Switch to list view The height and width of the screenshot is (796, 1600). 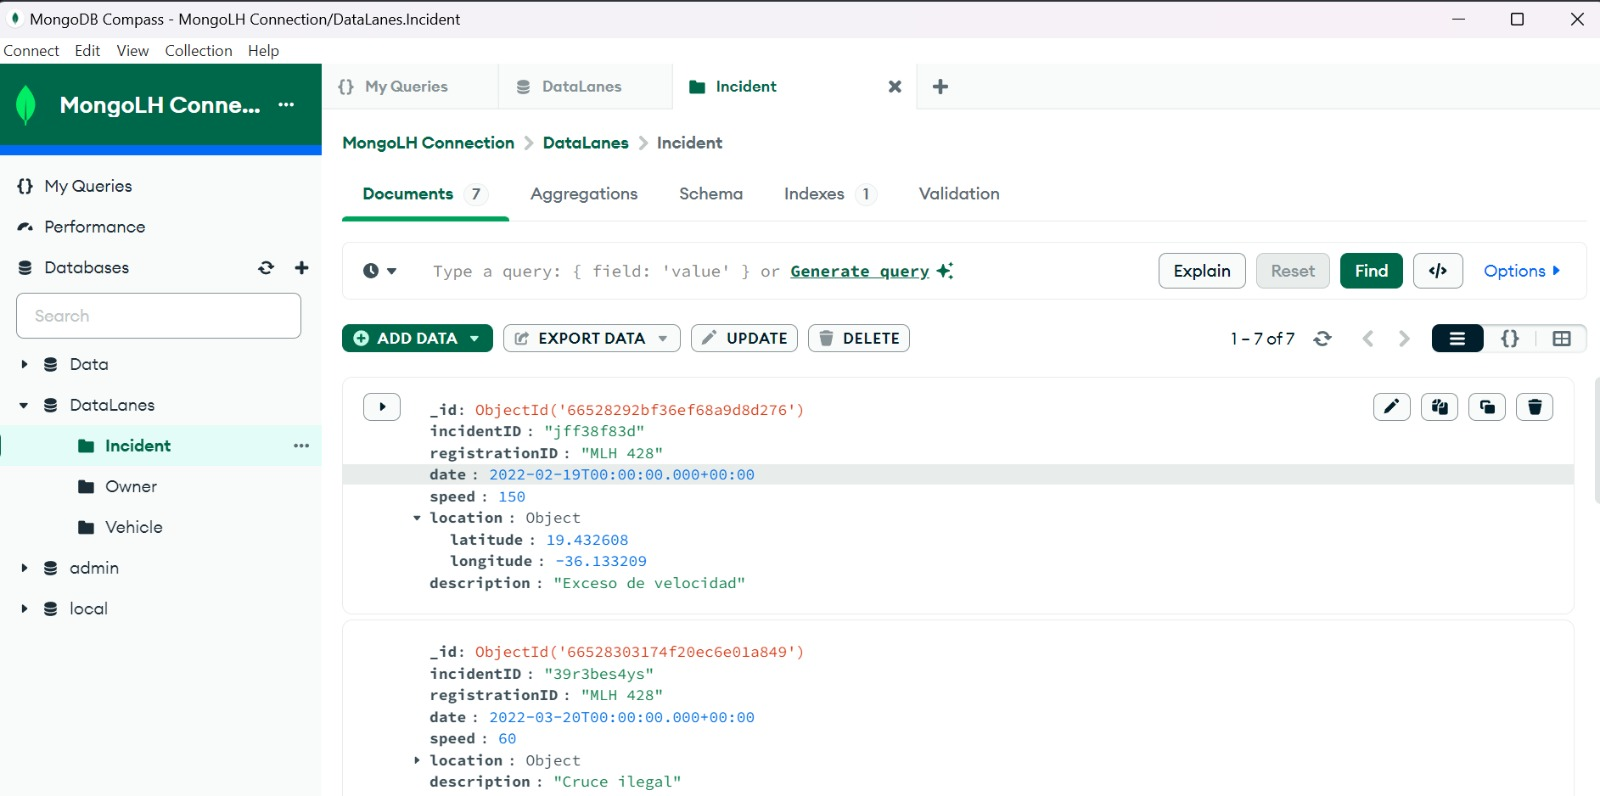1458,339
